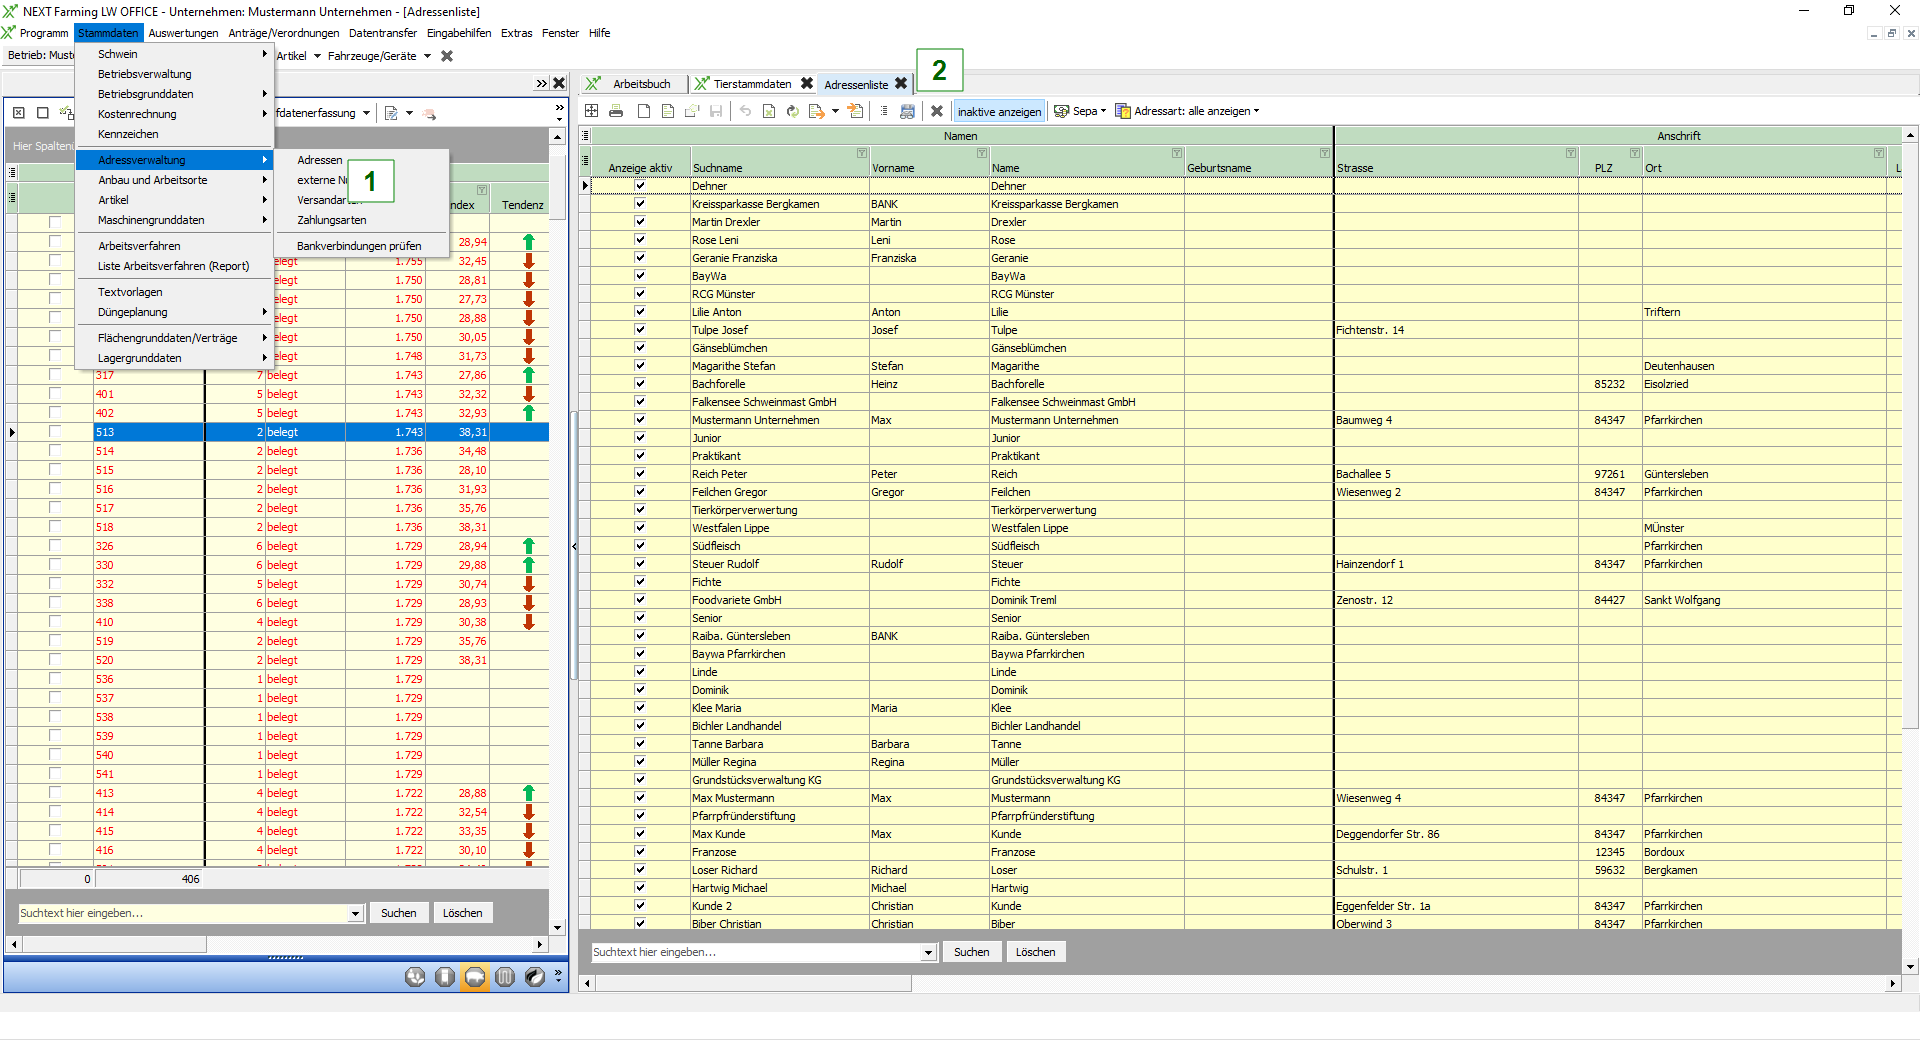Image resolution: width=1920 pixels, height=1040 pixels.
Task: Click the leaf module icon in bottom bar
Action: [x=535, y=977]
